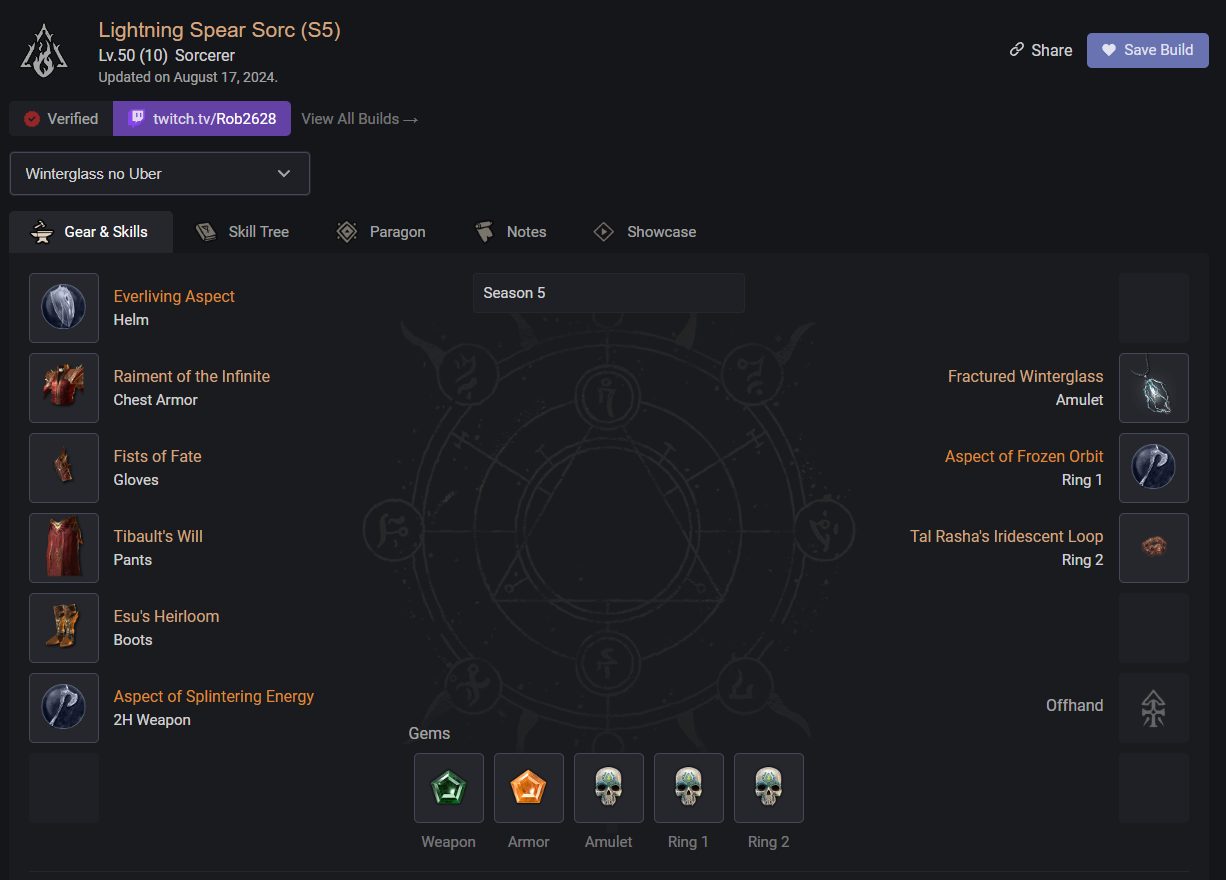Click the Season 5 field
Image resolution: width=1226 pixels, height=880 pixels.
click(x=609, y=293)
